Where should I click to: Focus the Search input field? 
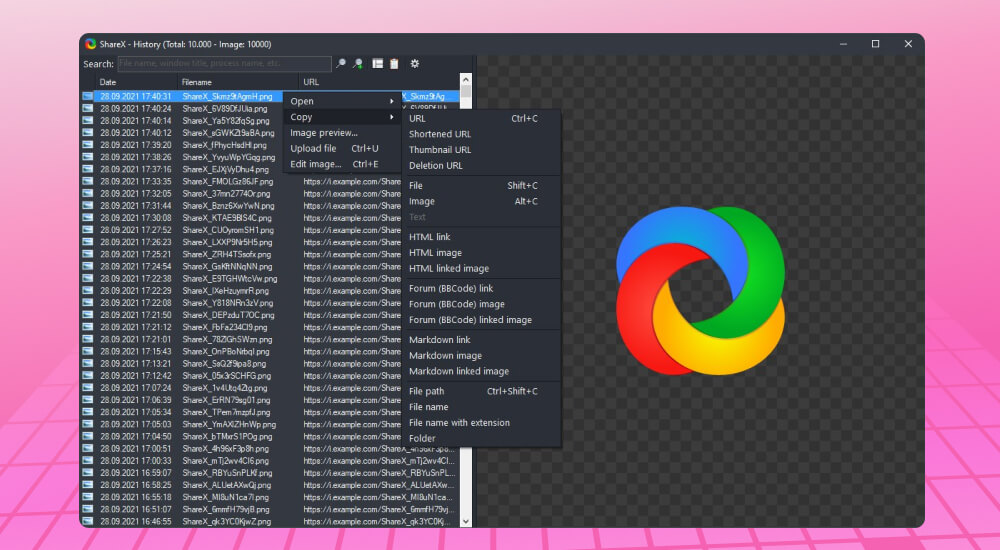[224, 64]
